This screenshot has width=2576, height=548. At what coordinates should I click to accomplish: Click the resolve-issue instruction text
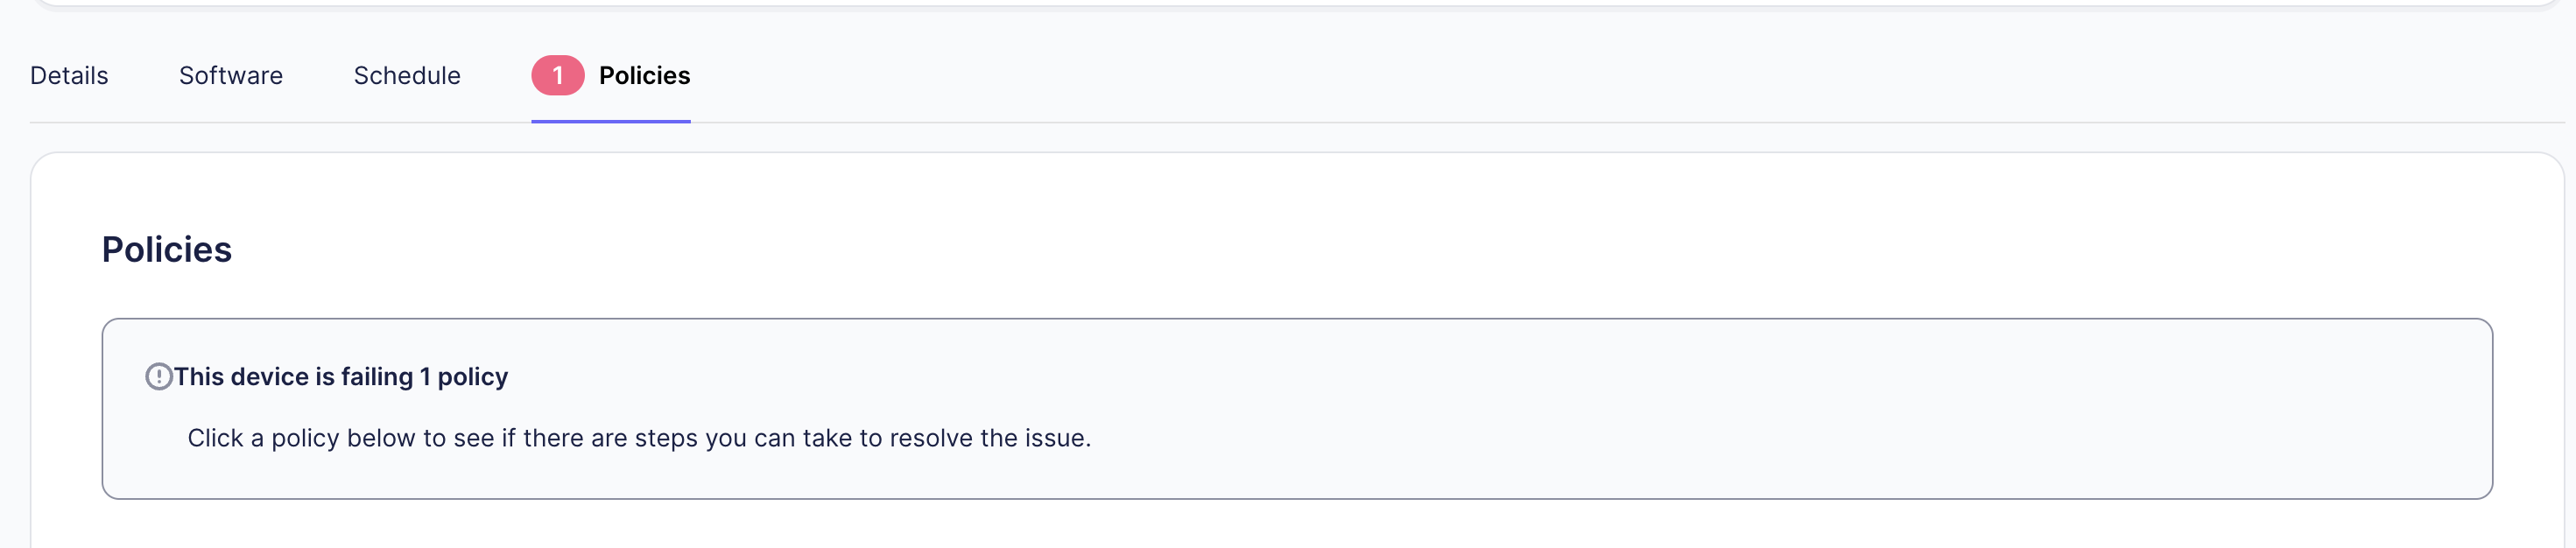[640, 437]
